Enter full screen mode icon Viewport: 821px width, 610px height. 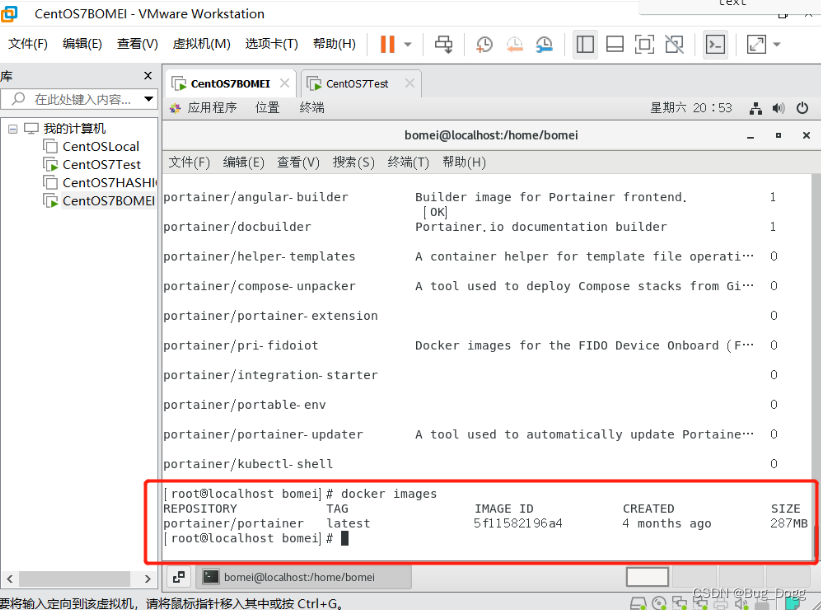[x=644, y=45]
